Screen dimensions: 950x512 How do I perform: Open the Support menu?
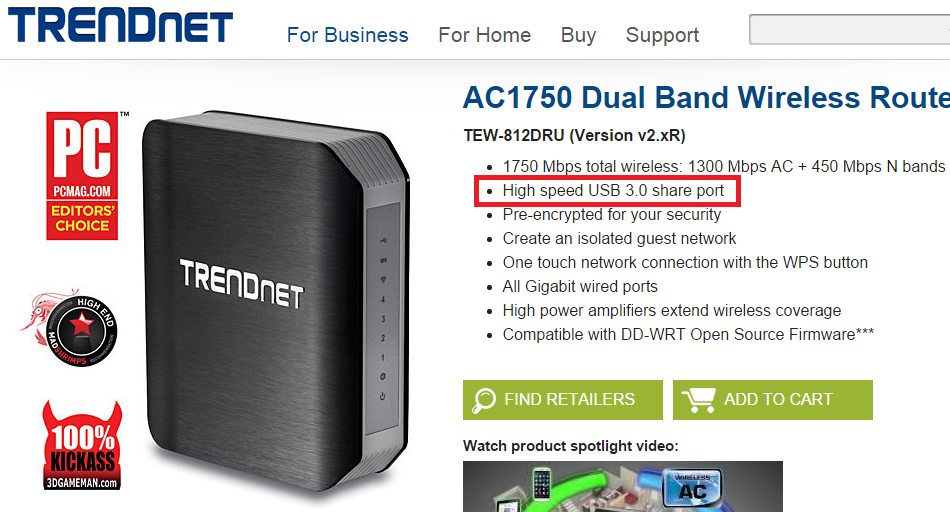tap(662, 35)
